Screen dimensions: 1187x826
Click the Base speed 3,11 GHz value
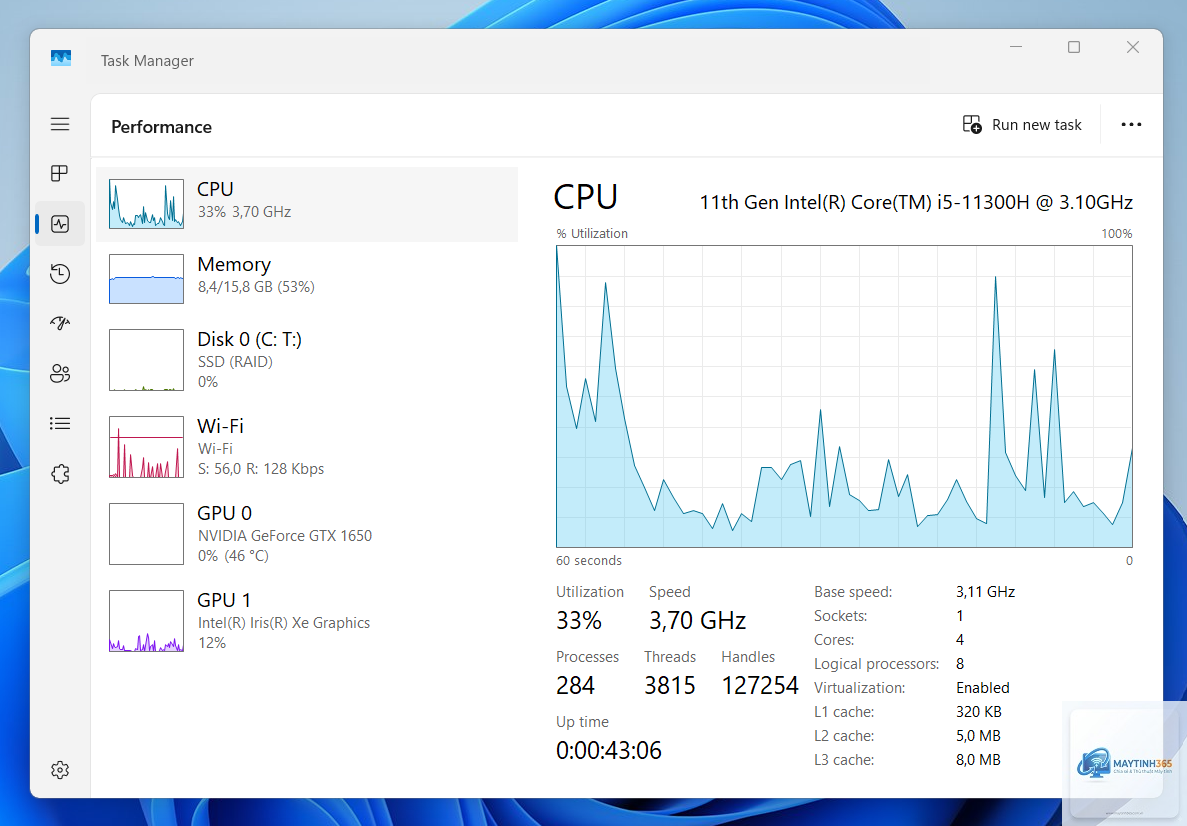[985, 592]
